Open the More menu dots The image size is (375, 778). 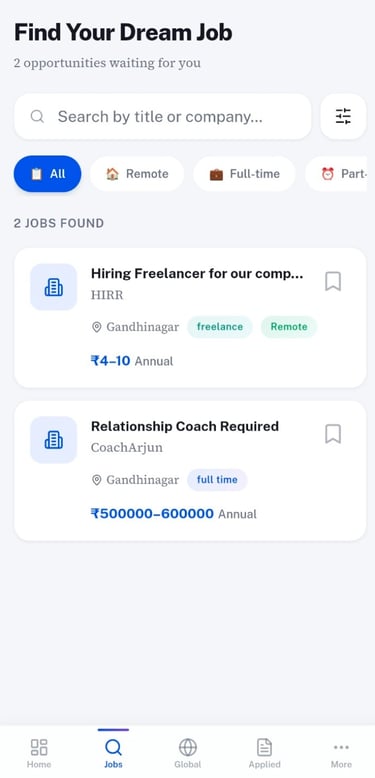click(341, 747)
